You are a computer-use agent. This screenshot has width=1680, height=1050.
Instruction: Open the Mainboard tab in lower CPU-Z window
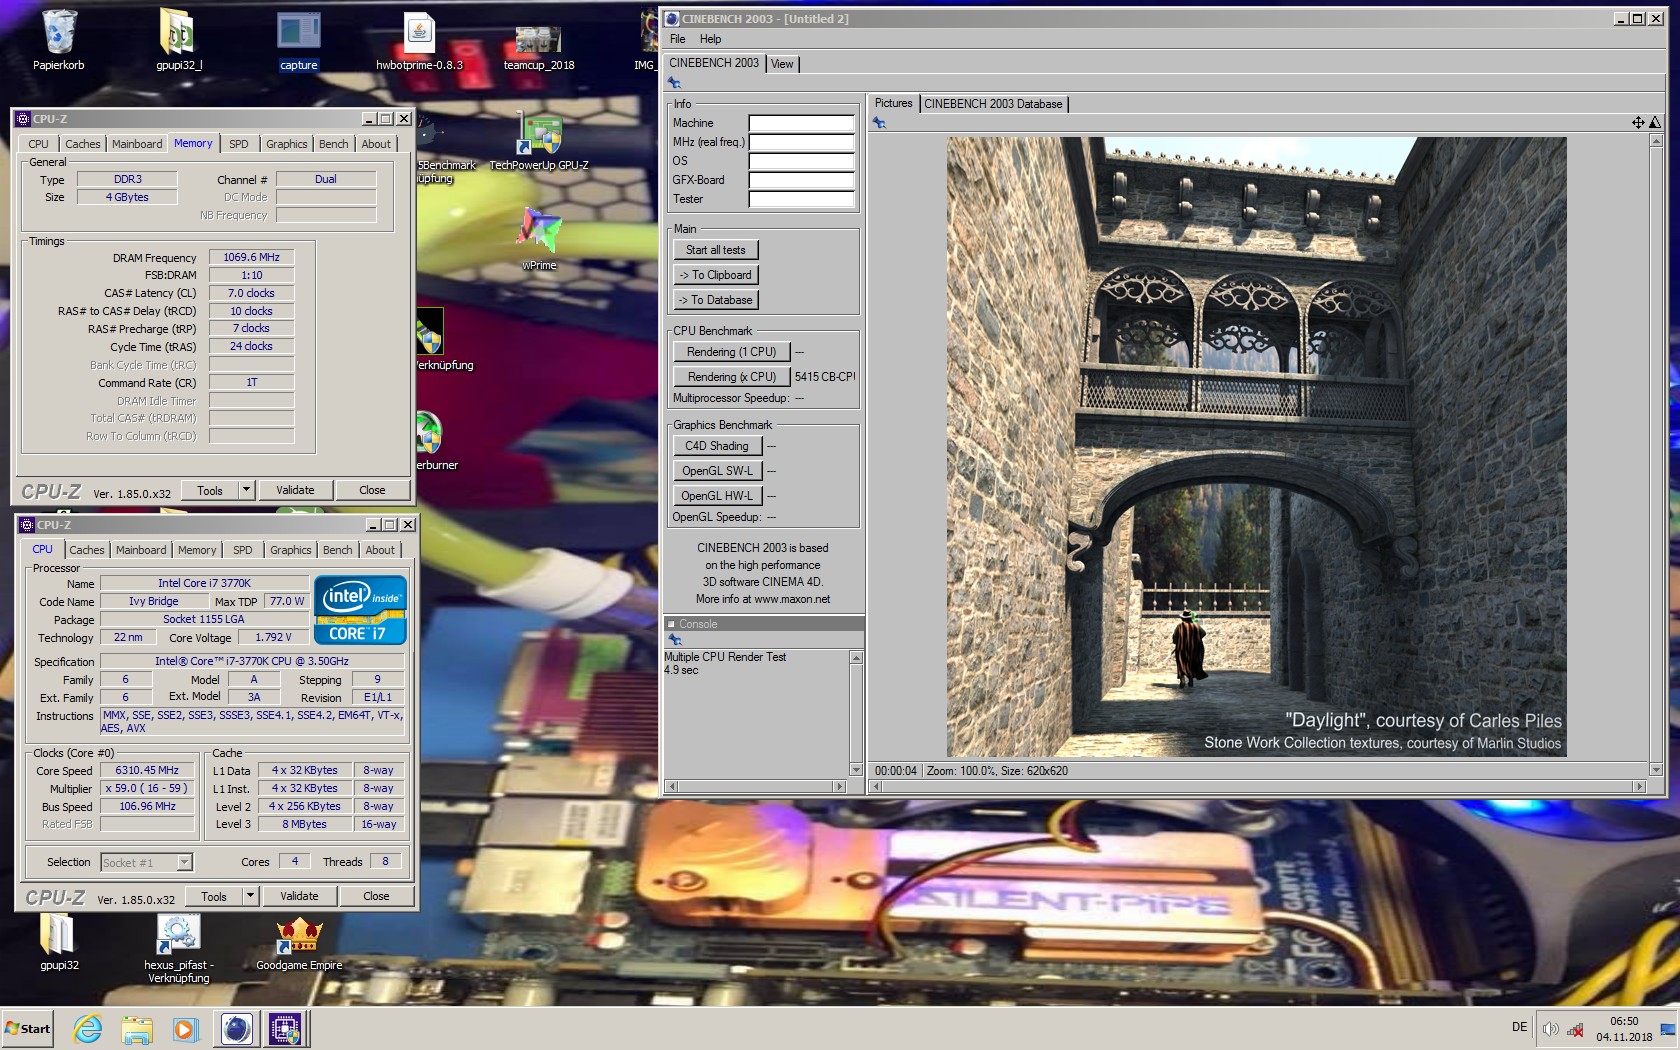[x=141, y=550]
